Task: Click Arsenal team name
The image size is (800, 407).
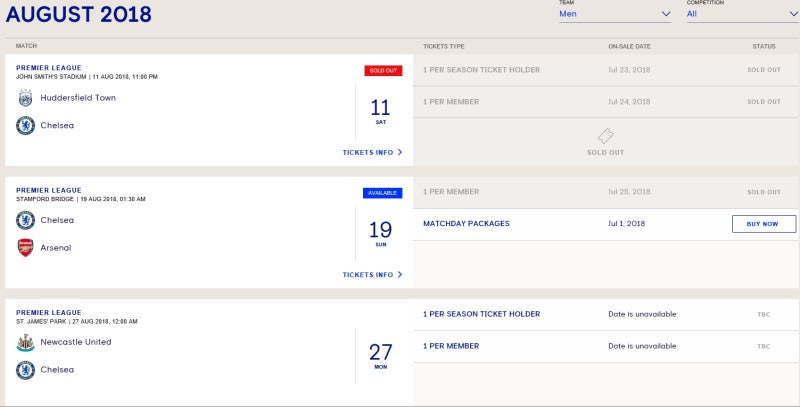Action: click(x=56, y=248)
